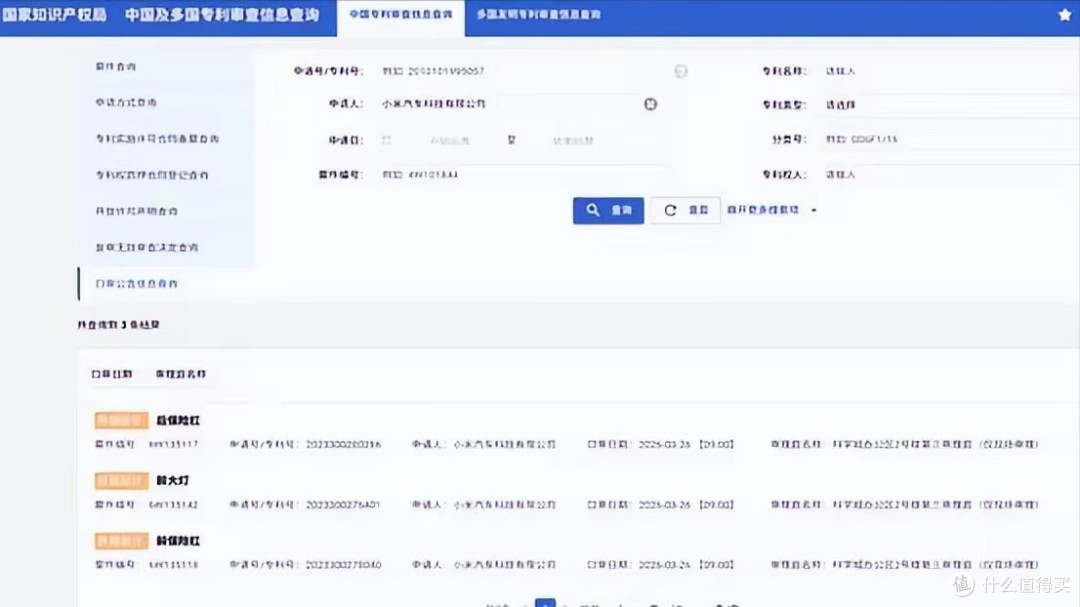Click the 口审日期 column header

pos(112,374)
